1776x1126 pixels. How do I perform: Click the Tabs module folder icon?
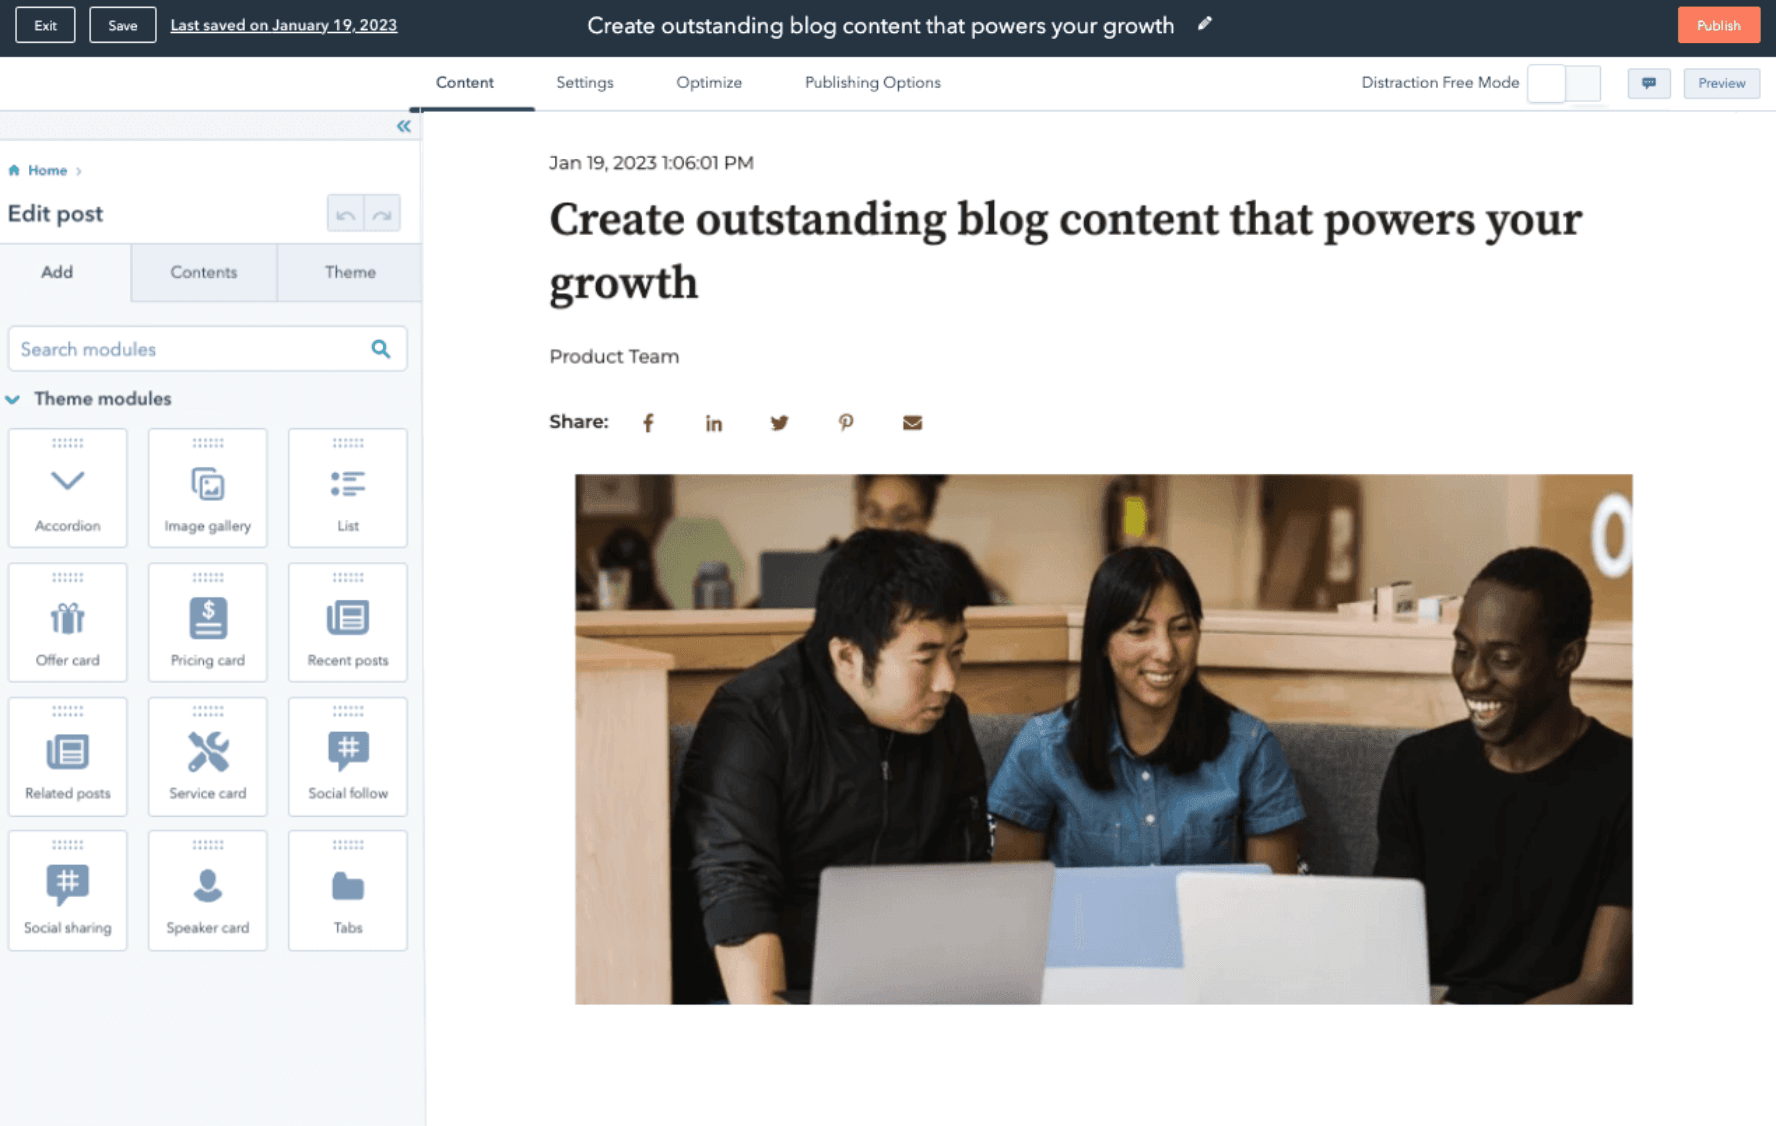pos(347,886)
